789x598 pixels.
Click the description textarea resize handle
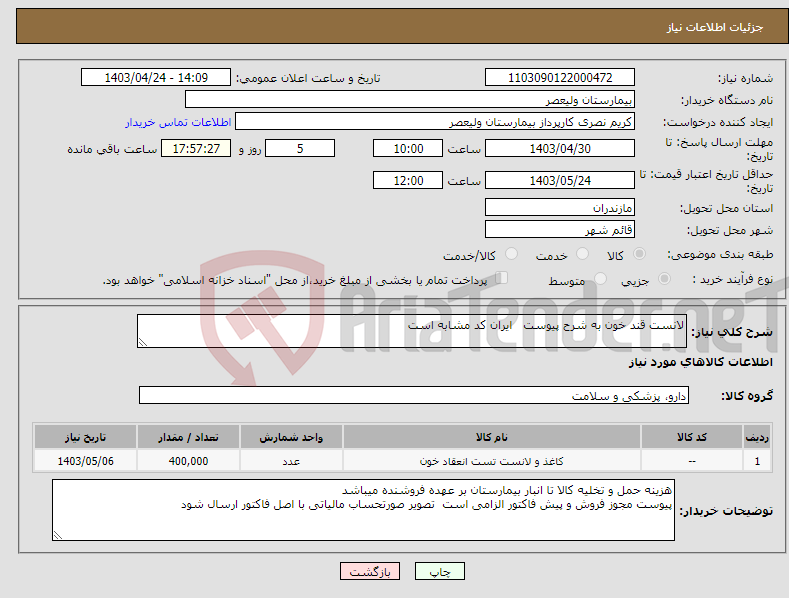pos(143,342)
